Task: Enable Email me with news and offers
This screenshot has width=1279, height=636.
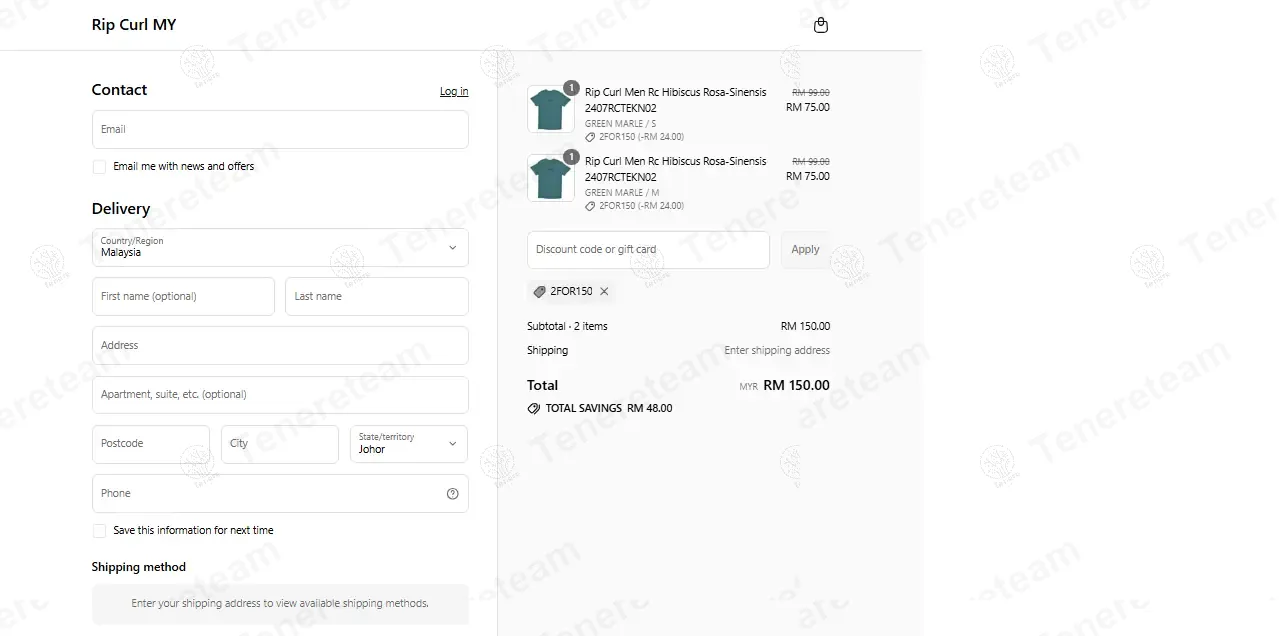Action: click(99, 167)
